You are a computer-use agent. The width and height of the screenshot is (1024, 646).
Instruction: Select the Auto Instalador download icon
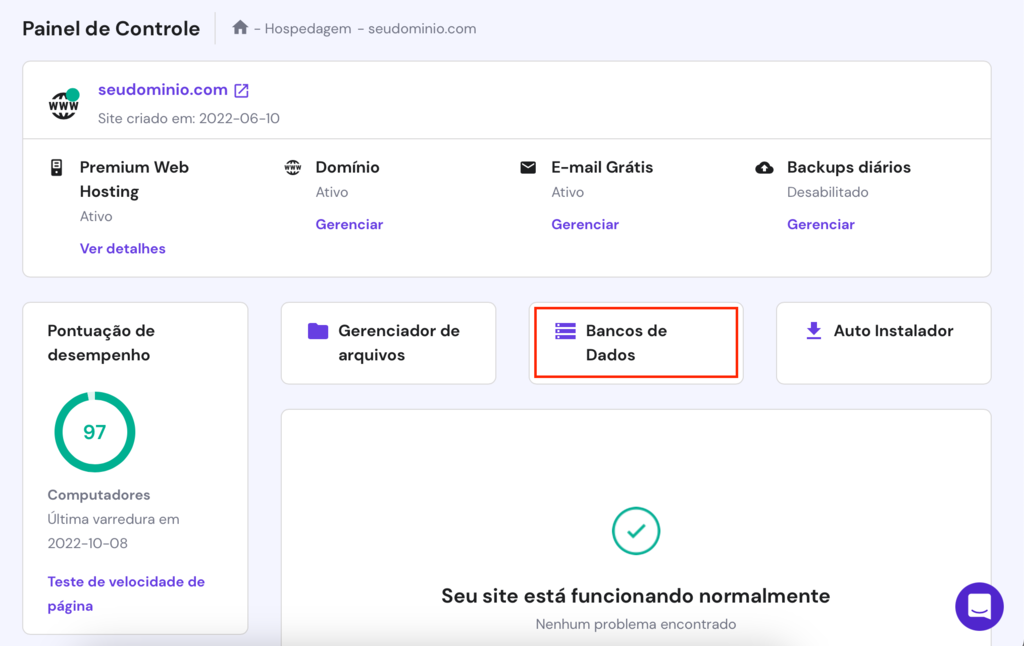[x=812, y=331]
